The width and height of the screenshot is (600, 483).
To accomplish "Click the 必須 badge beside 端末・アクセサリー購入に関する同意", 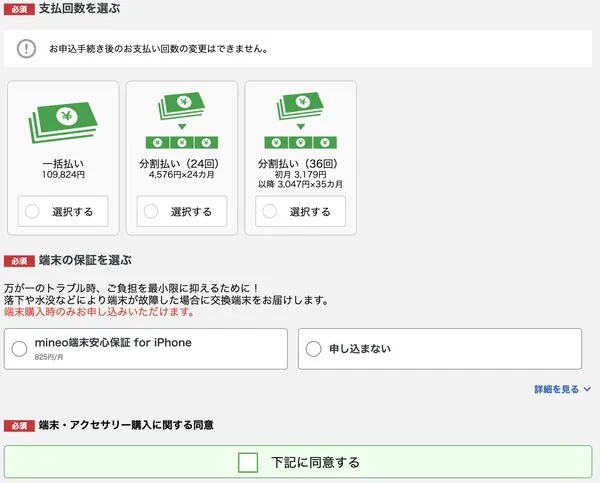I will [19, 426].
